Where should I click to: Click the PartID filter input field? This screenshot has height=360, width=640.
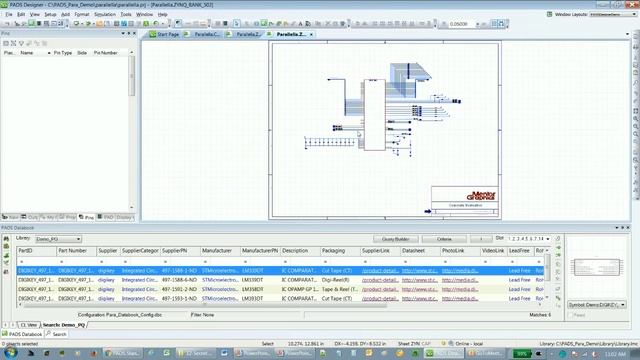click(x=36, y=261)
